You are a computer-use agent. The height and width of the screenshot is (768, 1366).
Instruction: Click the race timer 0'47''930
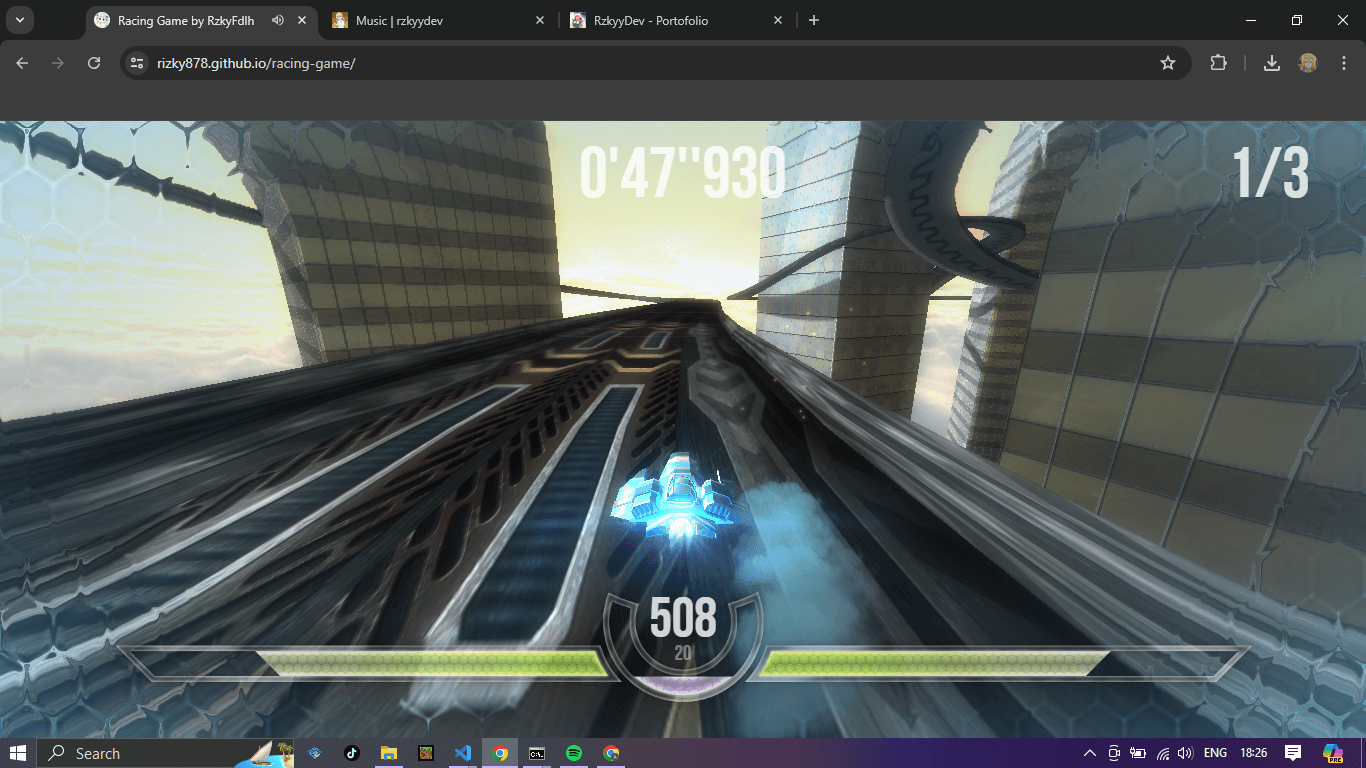(x=682, y=174)
